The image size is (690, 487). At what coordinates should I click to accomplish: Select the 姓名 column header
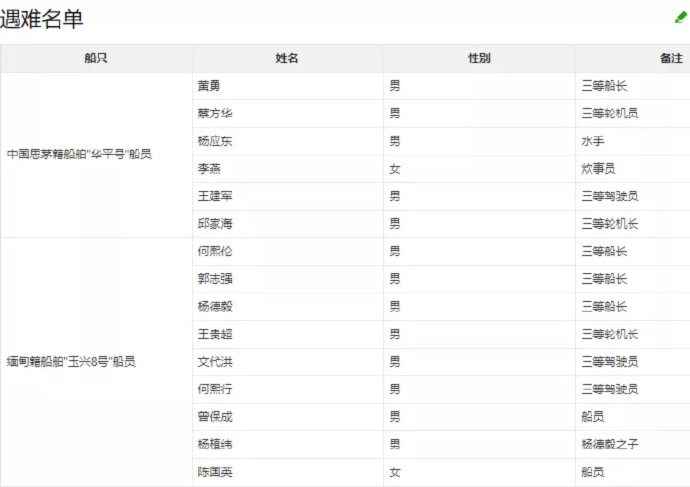[287, 58]
